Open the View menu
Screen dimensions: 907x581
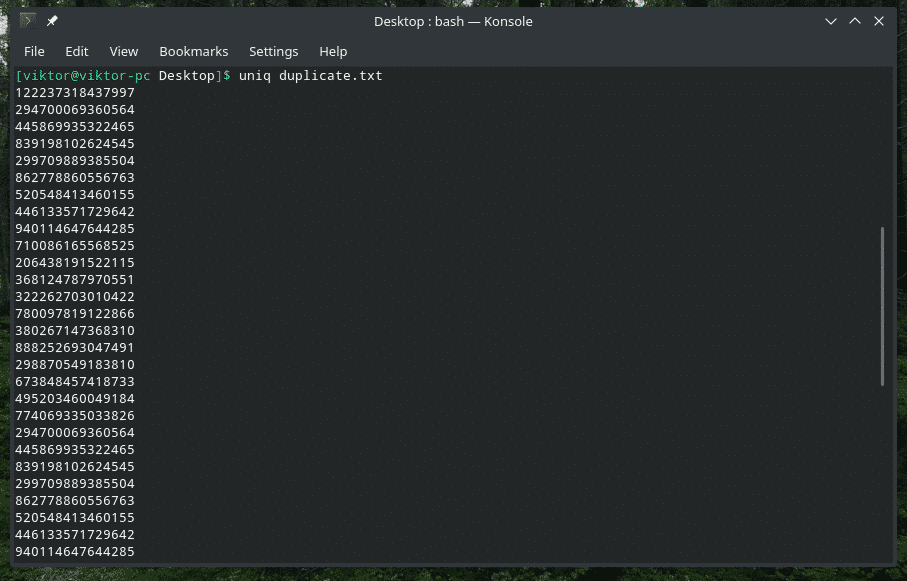pos(124,52)
